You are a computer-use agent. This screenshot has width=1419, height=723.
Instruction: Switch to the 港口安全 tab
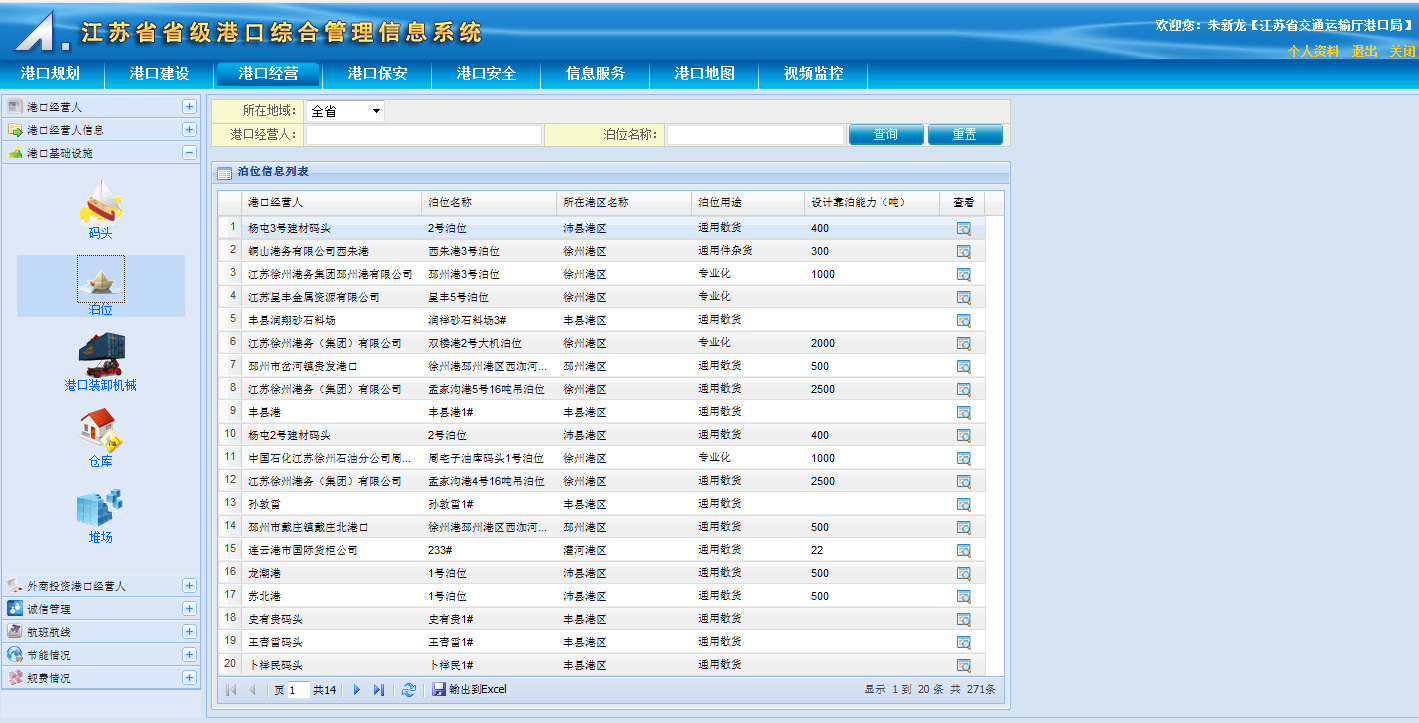point(486,74)
